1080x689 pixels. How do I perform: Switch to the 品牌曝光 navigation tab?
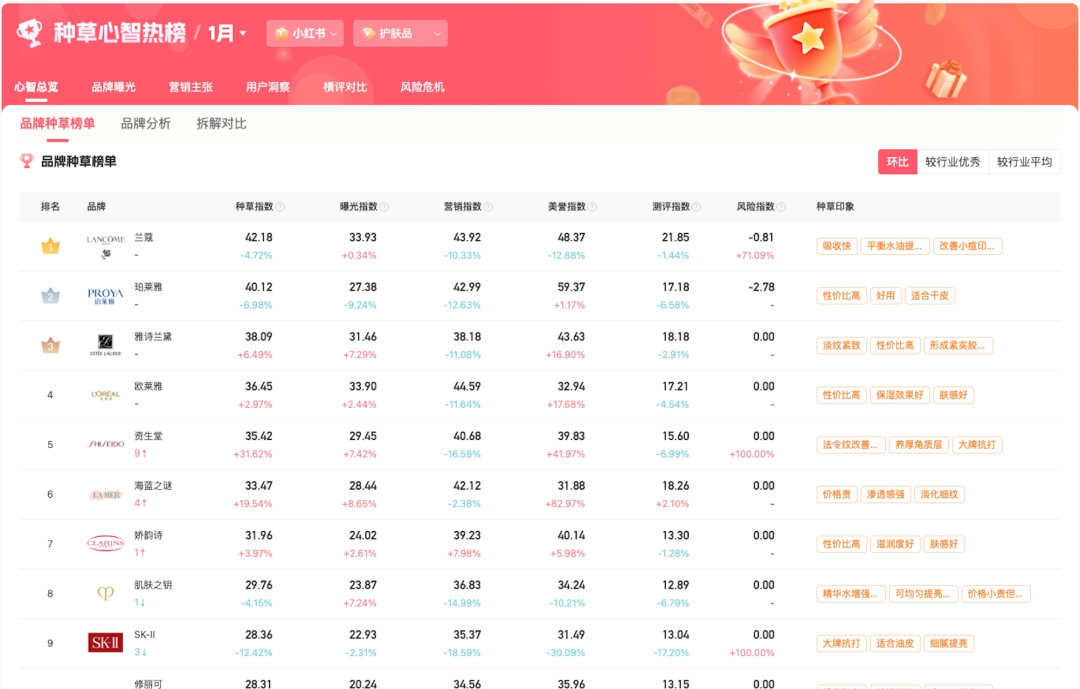click(113, 87)
